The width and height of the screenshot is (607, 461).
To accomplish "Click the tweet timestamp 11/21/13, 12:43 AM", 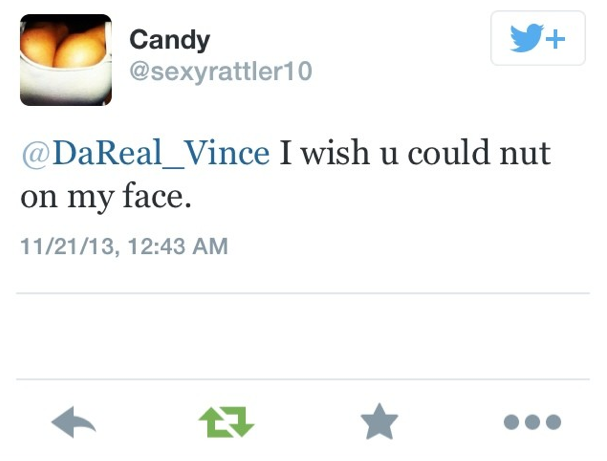I will (124, 246).
